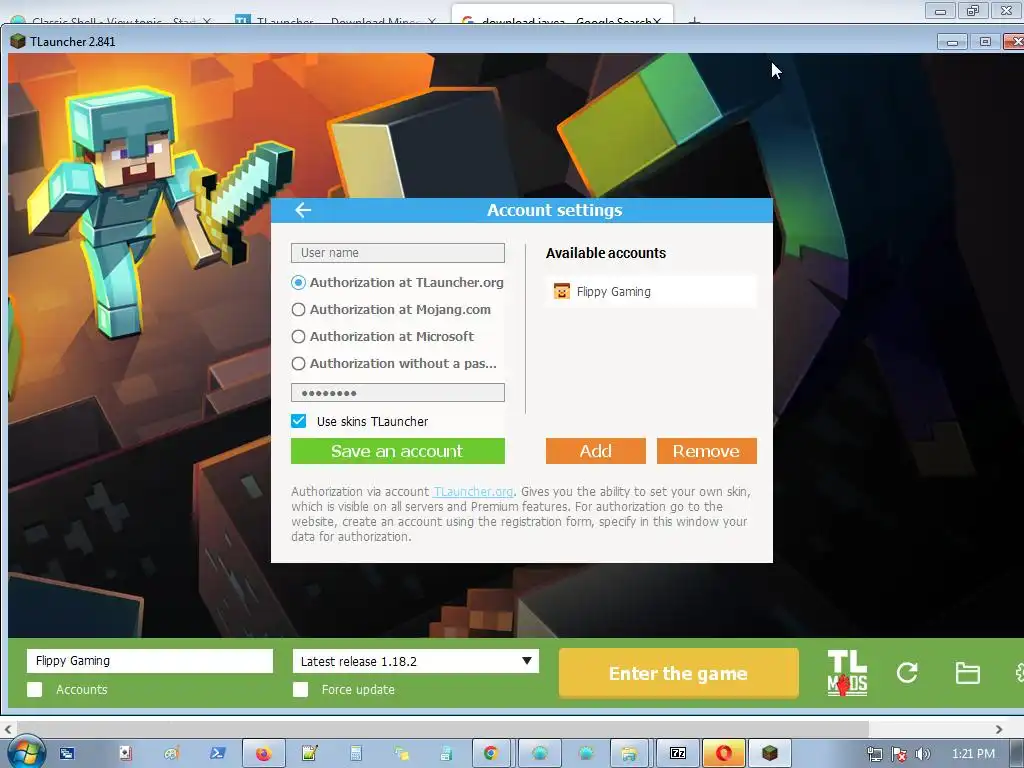Open the TL Mods icon
The width and height of the screenshot is (1024, 768).
(847, 673)
